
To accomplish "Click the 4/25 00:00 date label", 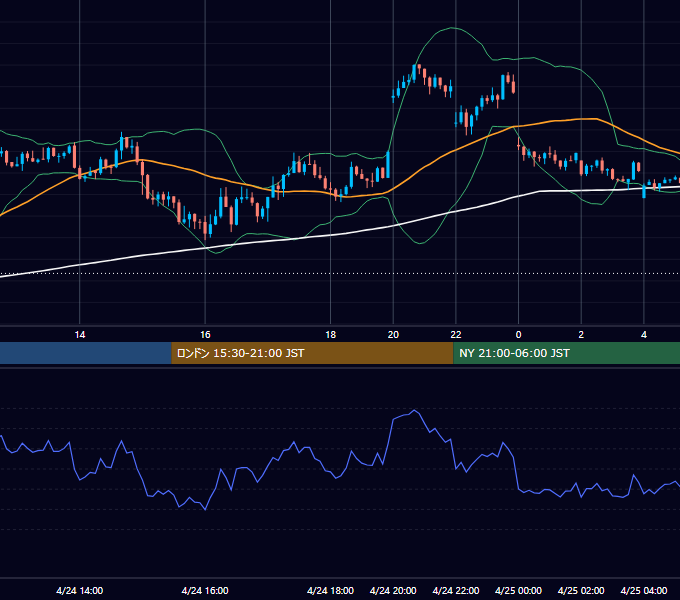I will [x=518, y=590].
